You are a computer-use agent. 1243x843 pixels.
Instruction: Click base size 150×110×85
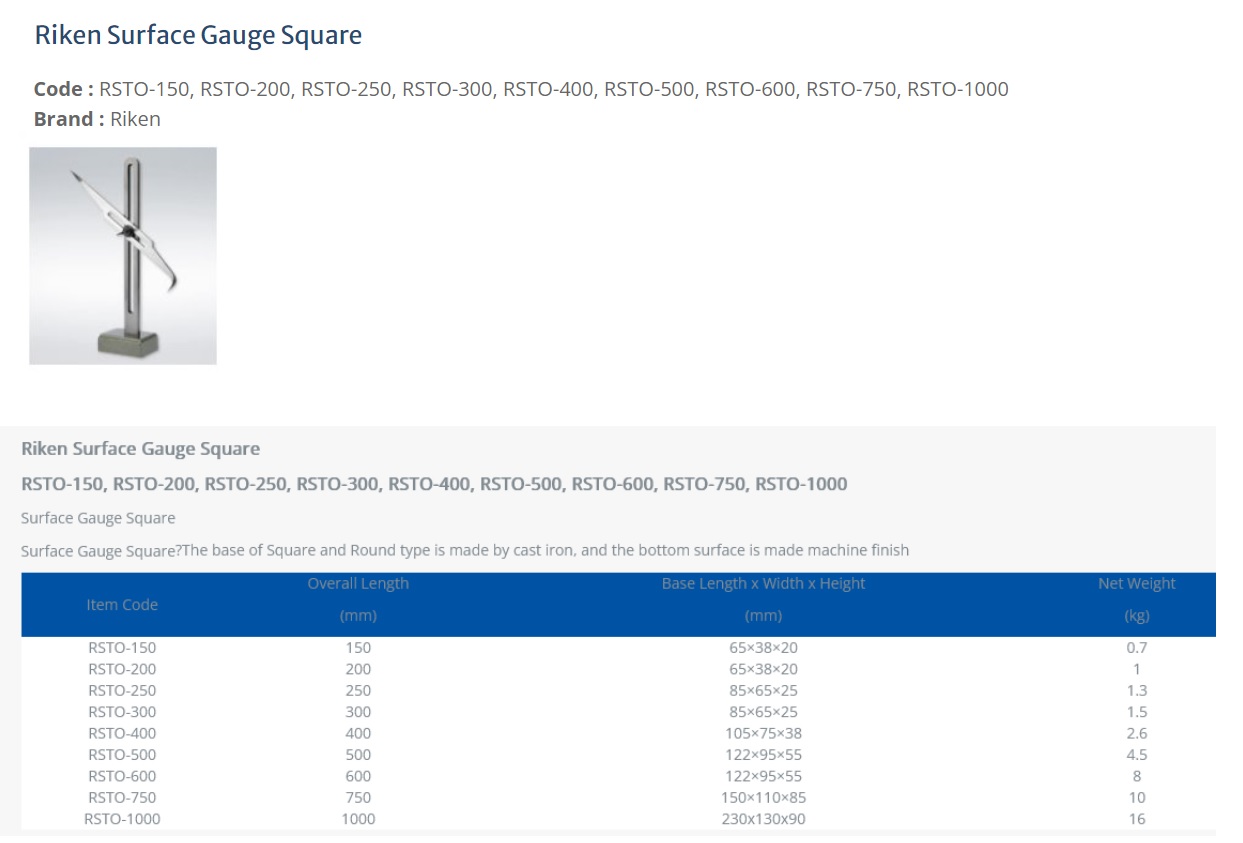pos(764,798)
